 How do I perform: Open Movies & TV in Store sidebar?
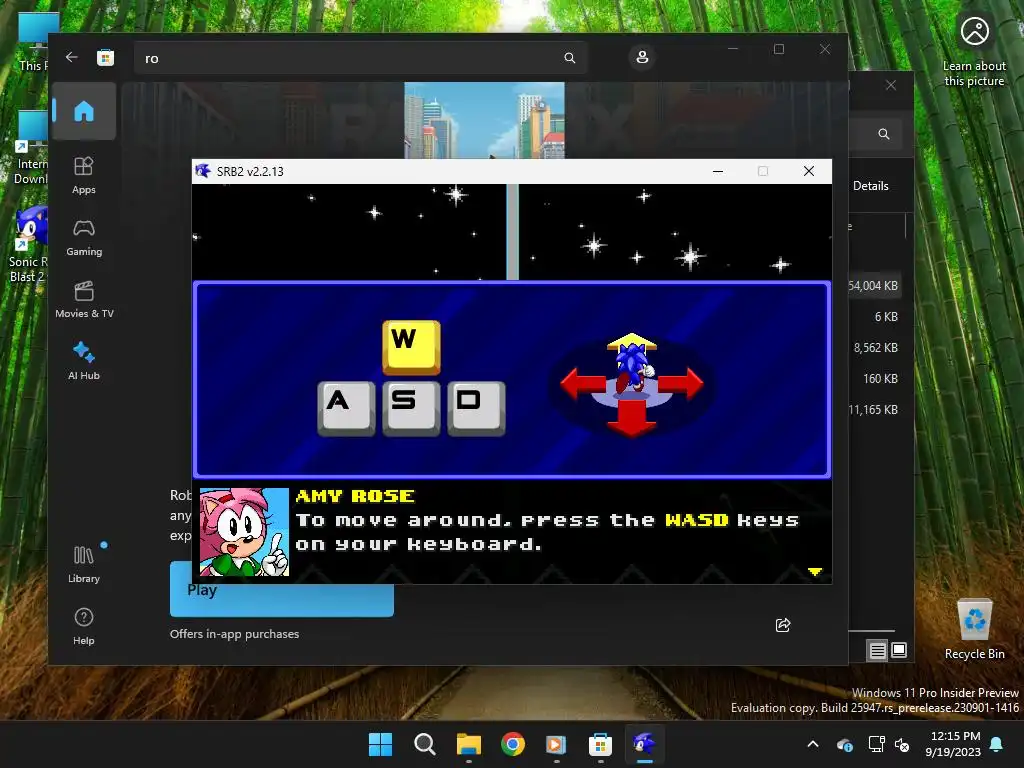click(84, 299)
